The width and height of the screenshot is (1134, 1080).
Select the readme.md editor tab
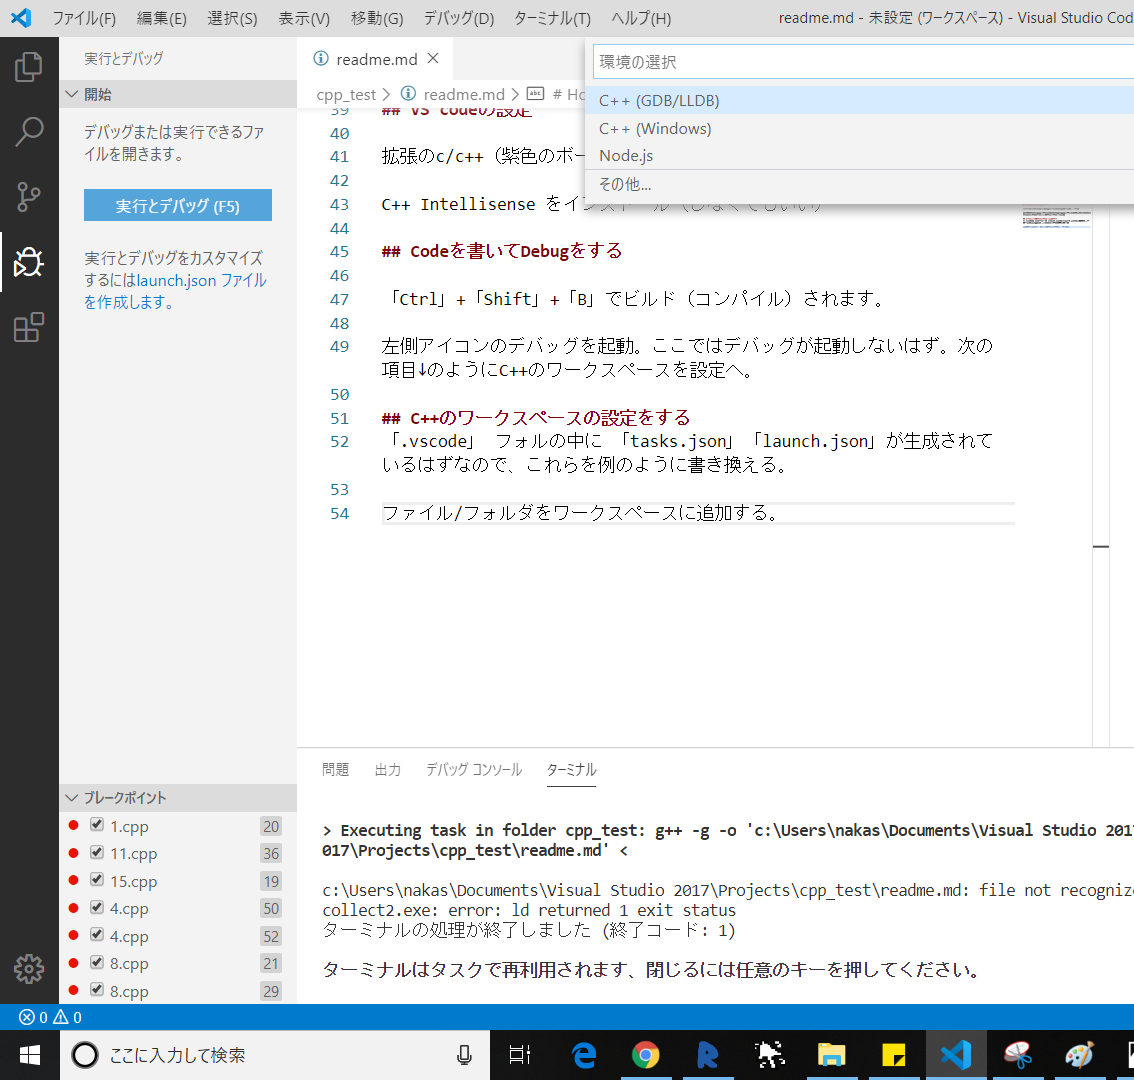375,59
